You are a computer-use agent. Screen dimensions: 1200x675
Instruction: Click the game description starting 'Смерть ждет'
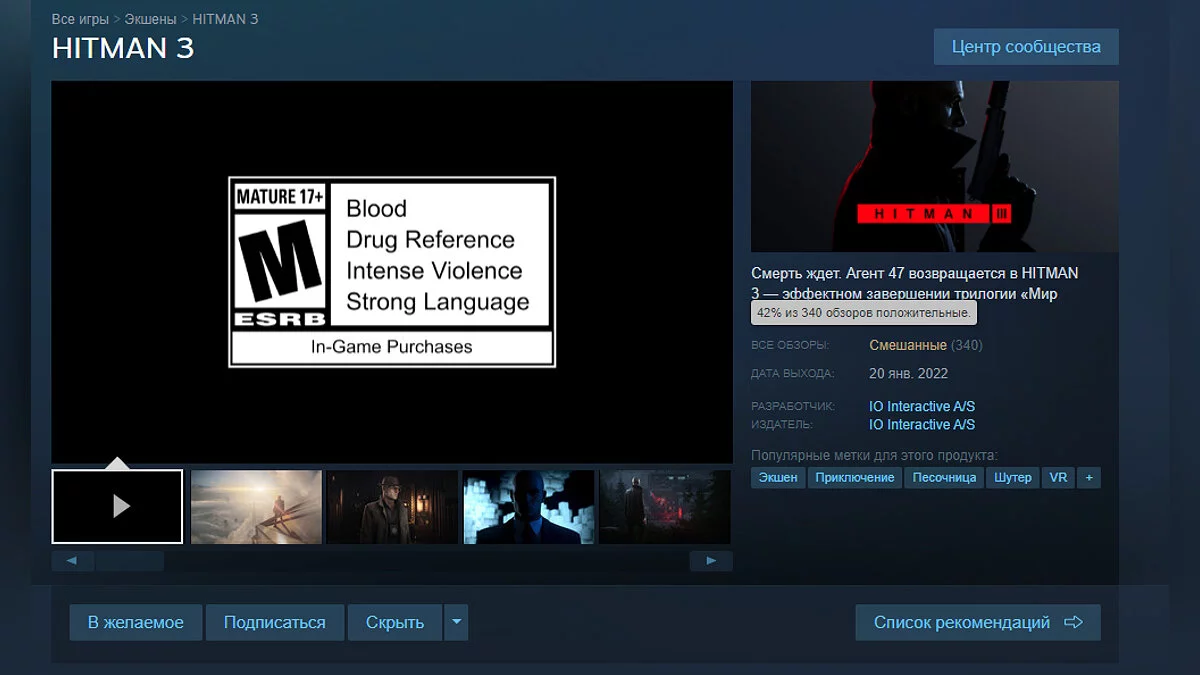[915, 283]
